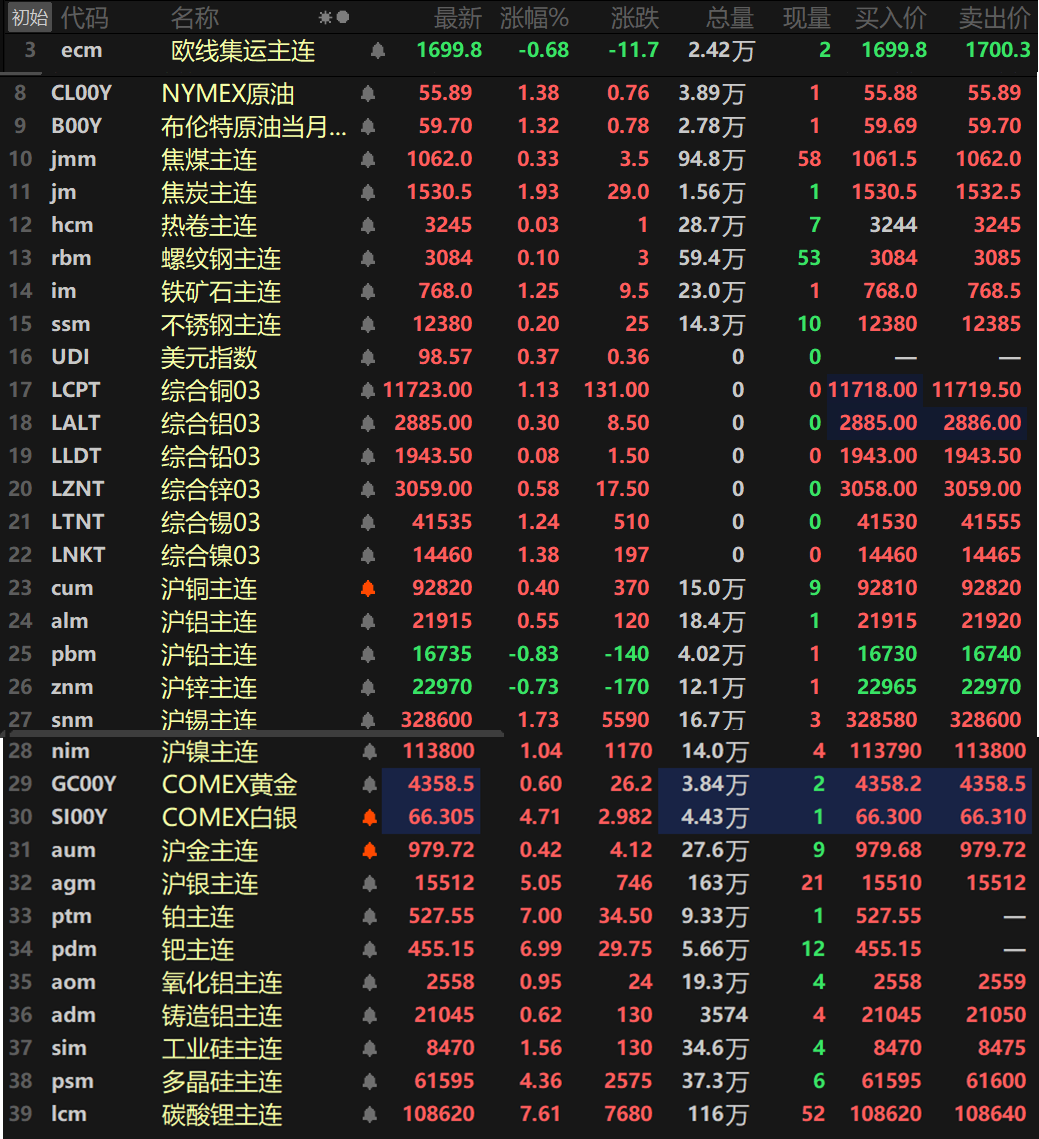The height and width of the screenshot is (1139, 1039).
Task: Click the bell icon for 不锈钢主连
Action: 368,324
